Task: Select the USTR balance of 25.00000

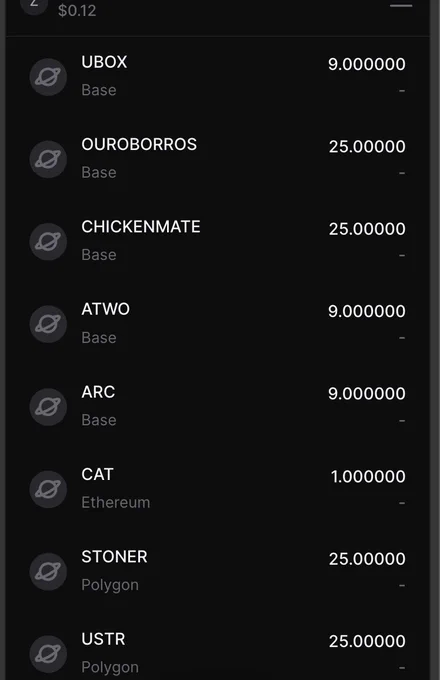Action: 367,641
